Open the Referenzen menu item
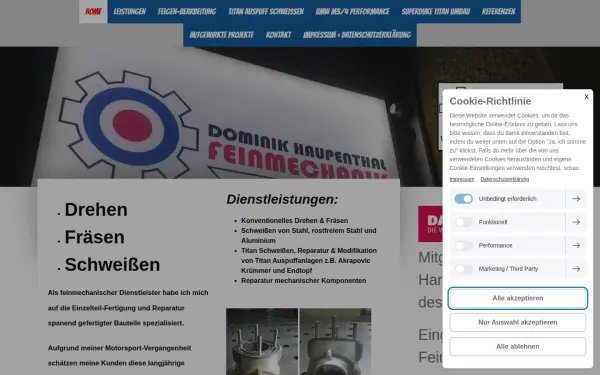600x375 pixels. point(498,11)
